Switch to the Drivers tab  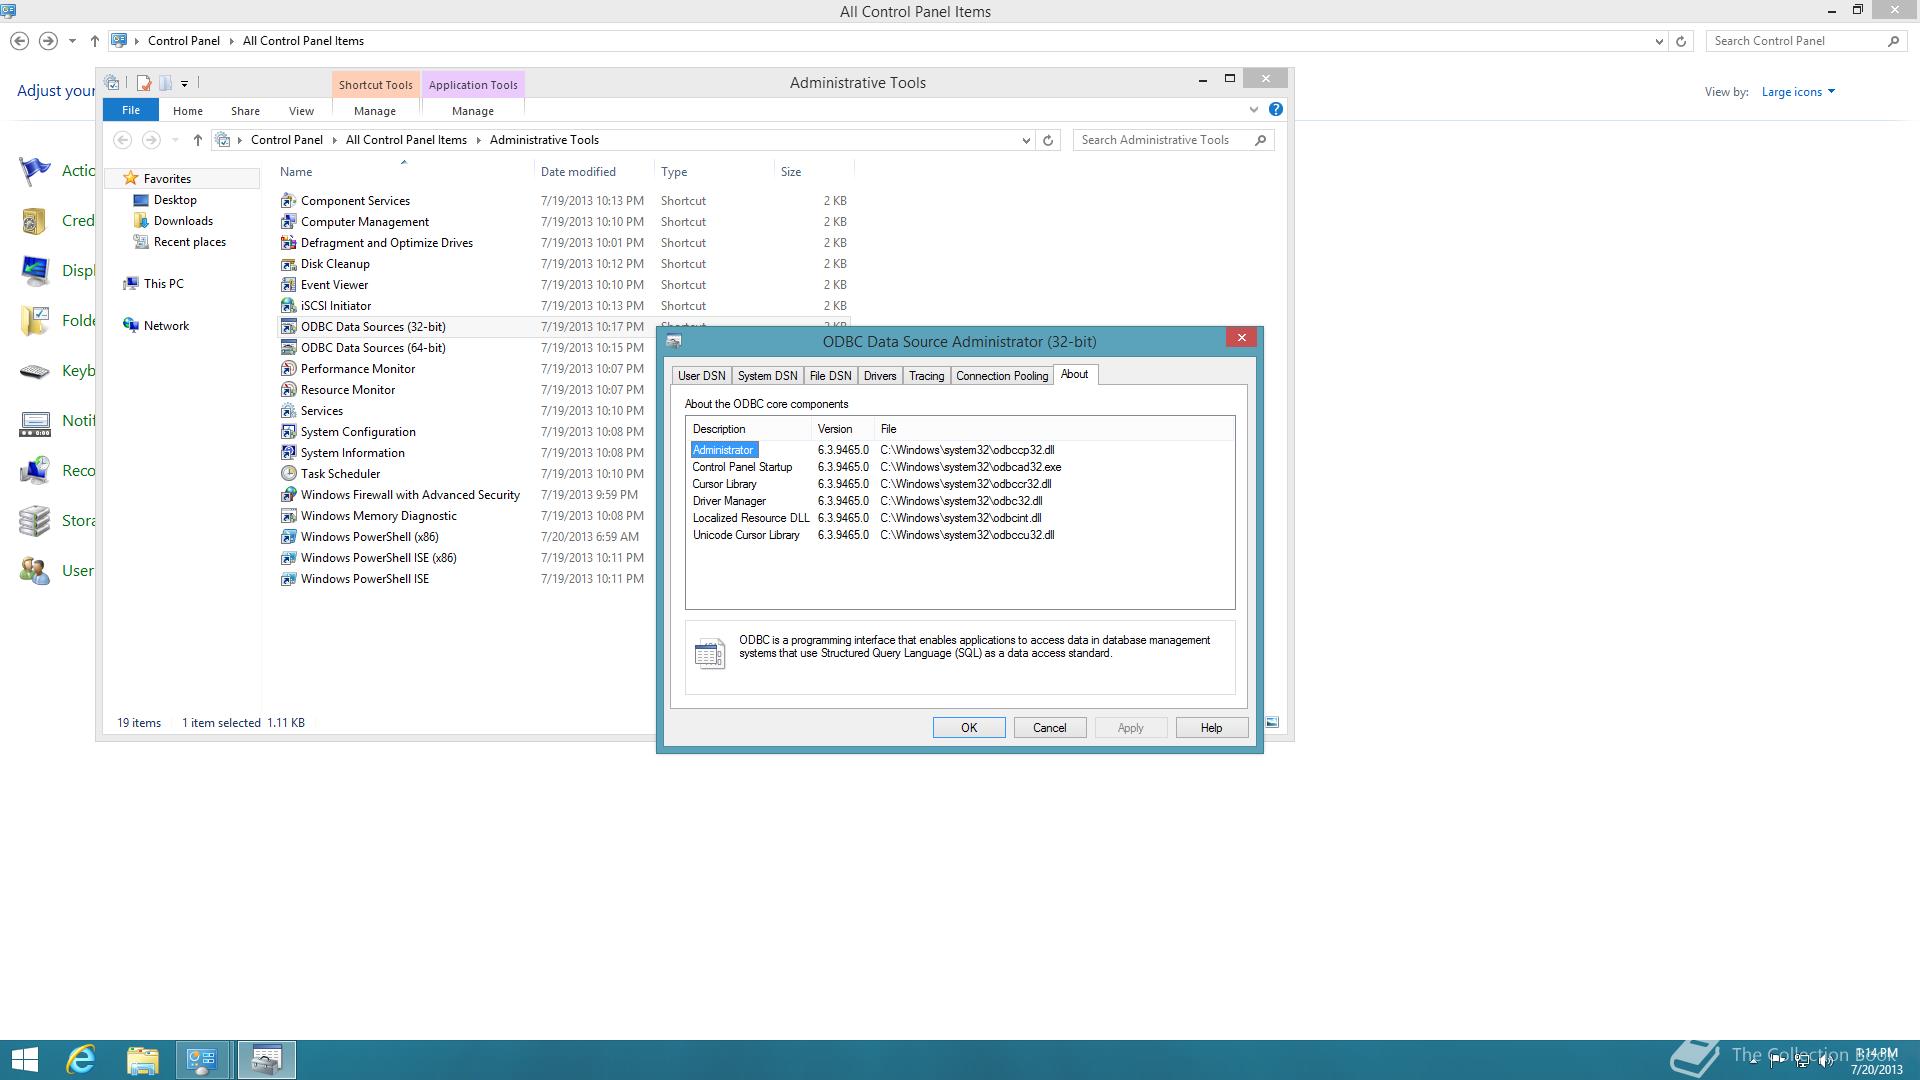click(x=880, y=376)
